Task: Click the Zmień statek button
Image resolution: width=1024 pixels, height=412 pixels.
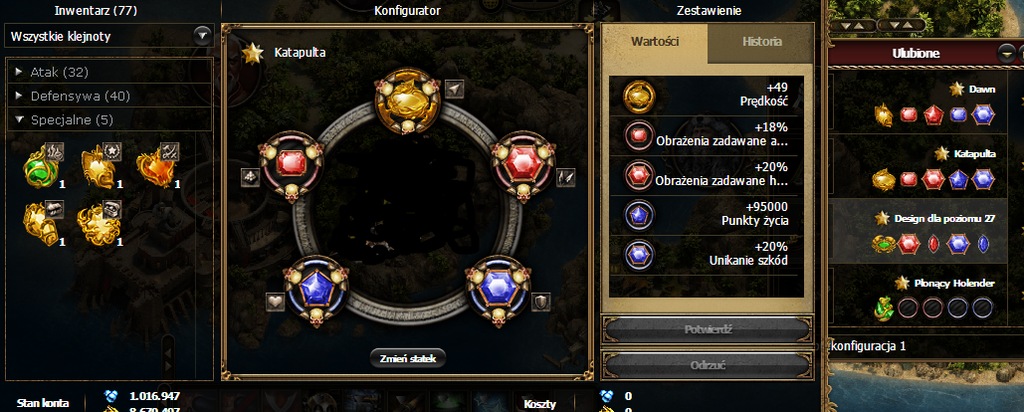Action: (x=408, y=358)
